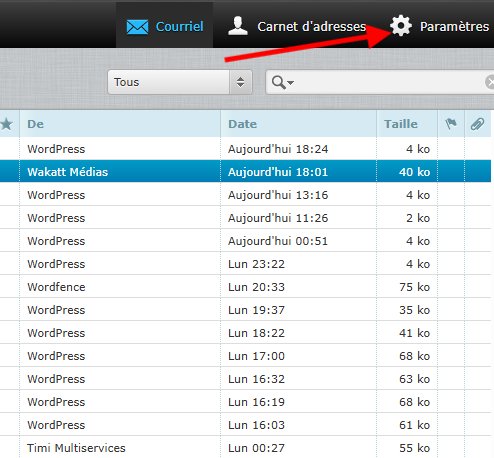Open Carnet d'adresses person icon

coord(238,26)
